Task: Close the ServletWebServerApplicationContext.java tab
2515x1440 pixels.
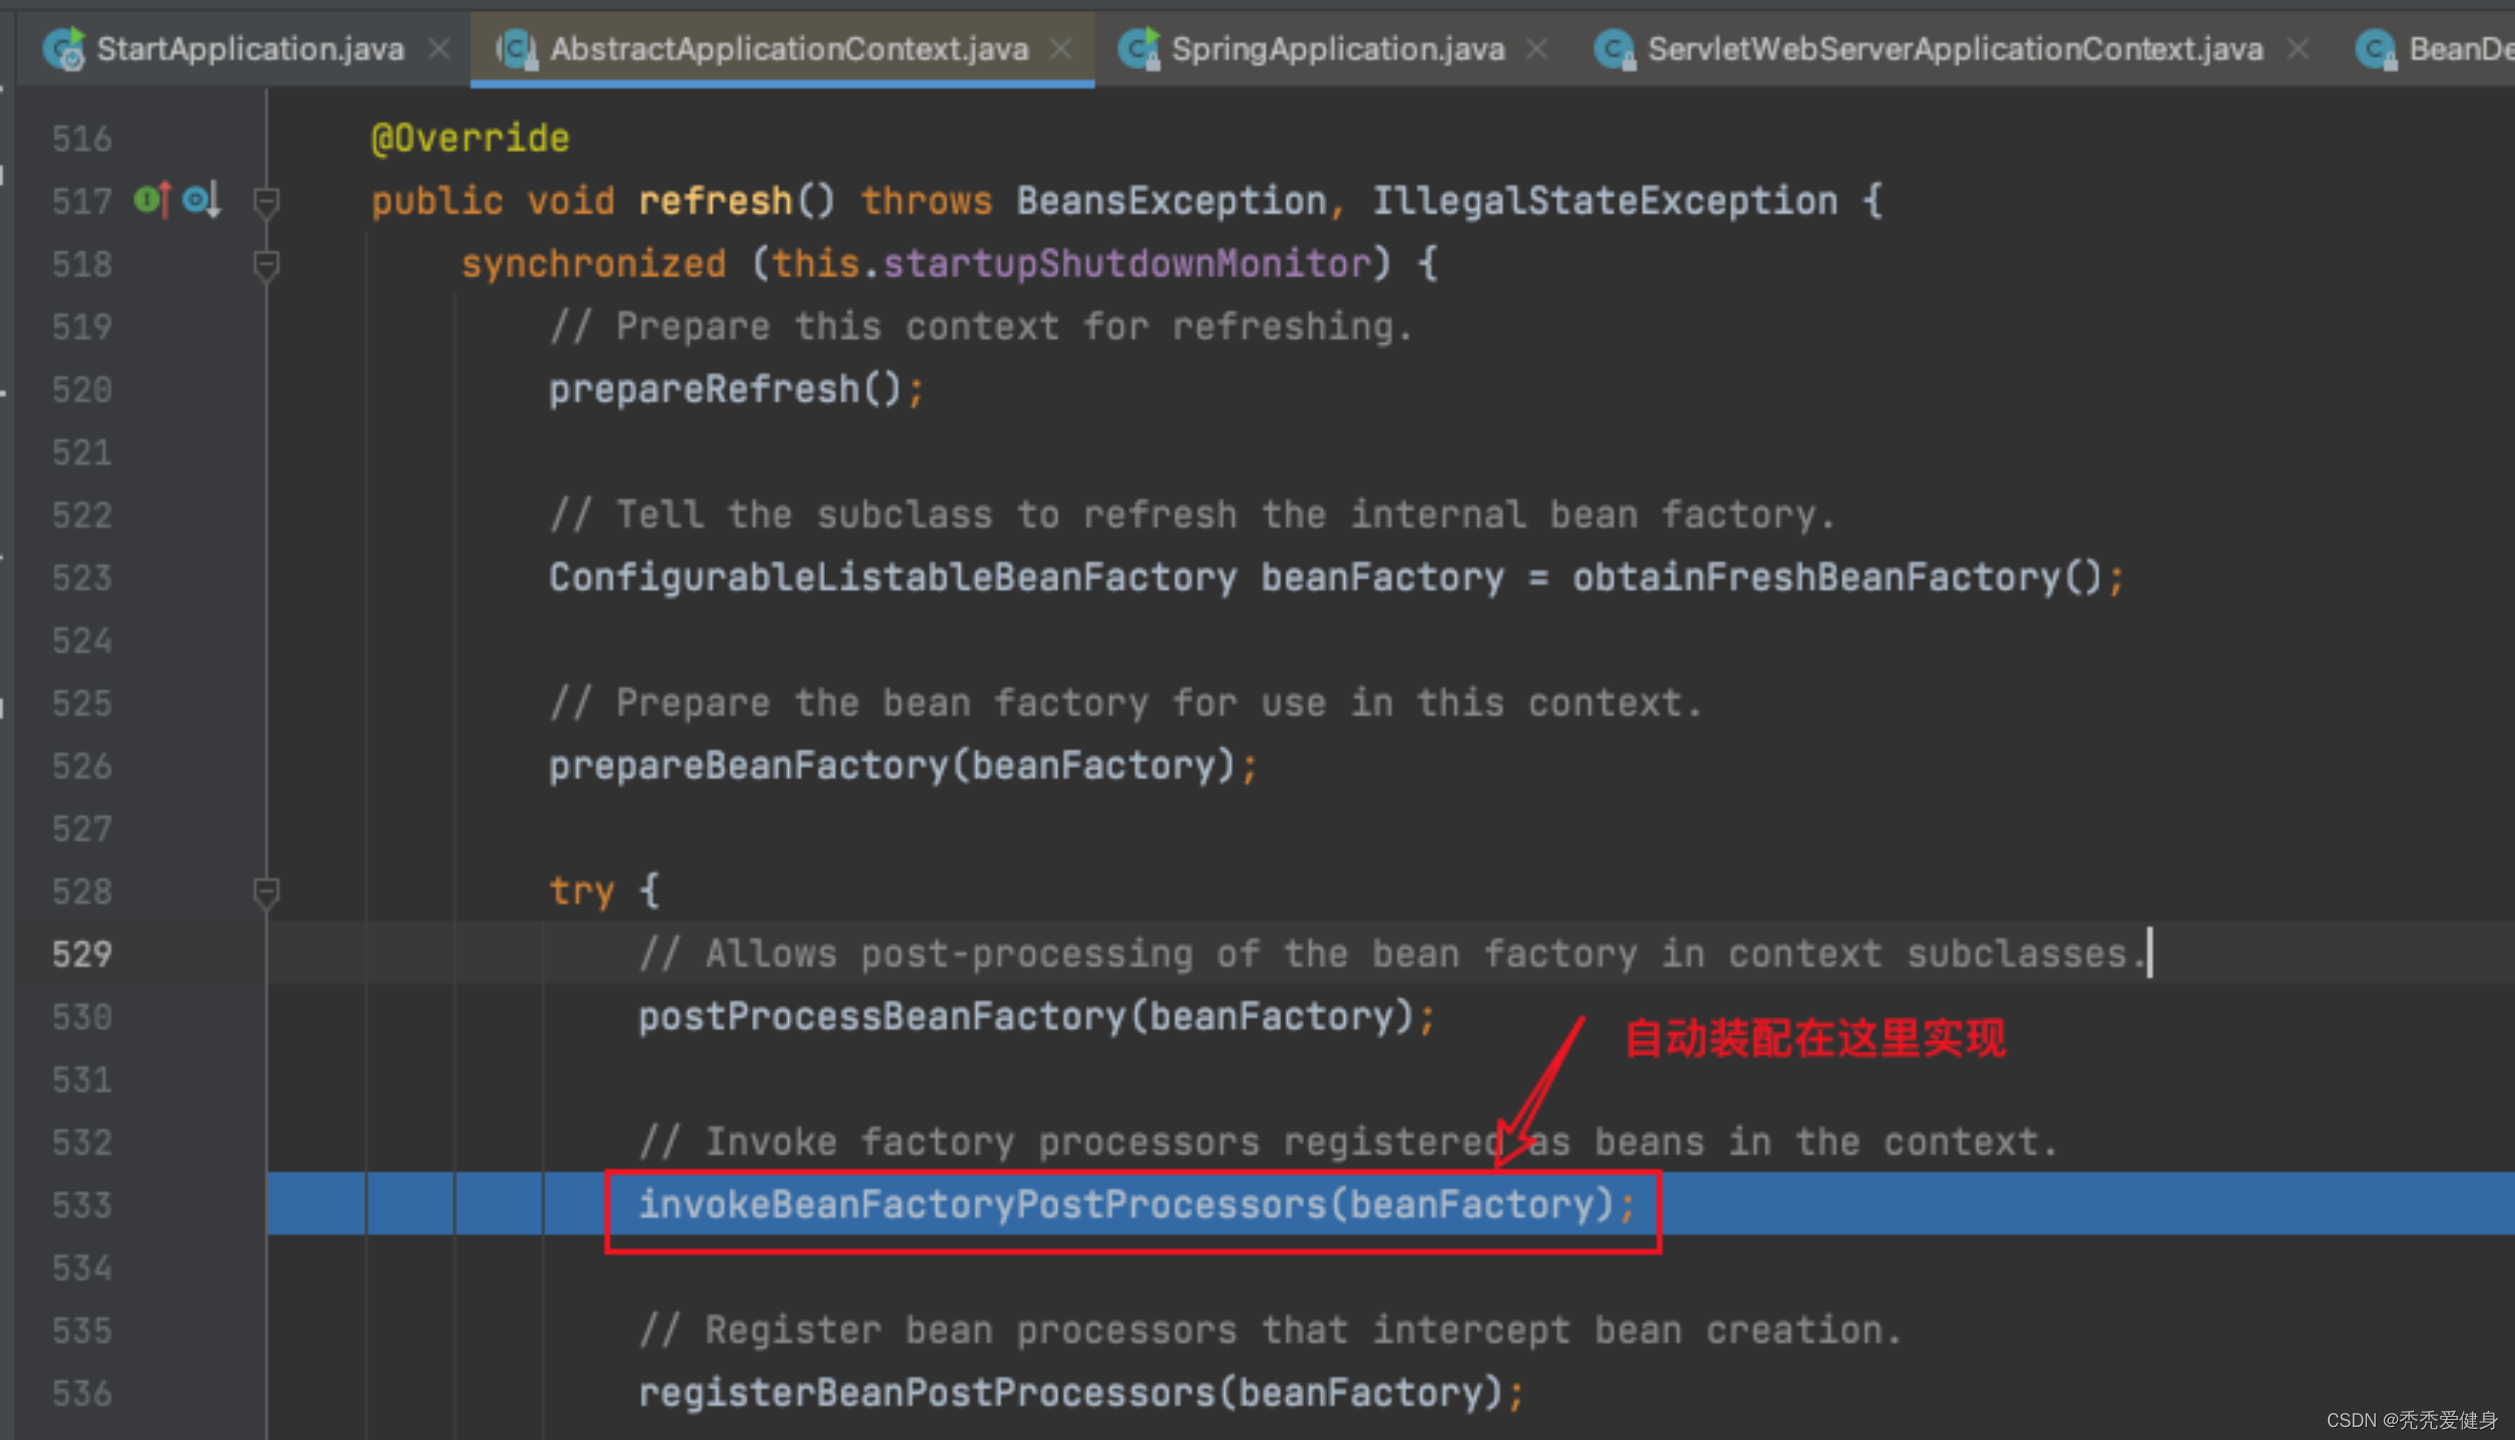Action: [x=2298, y=48]
